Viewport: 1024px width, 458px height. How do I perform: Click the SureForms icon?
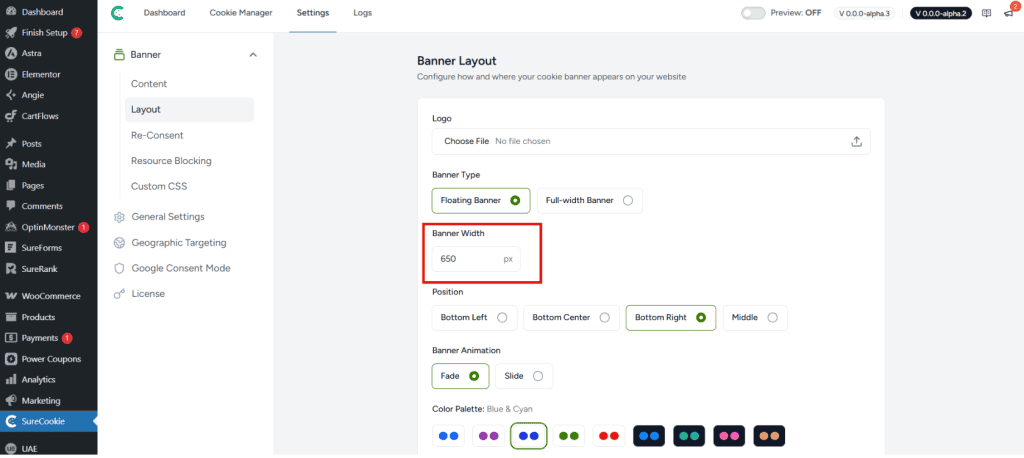tap(10, 248)
